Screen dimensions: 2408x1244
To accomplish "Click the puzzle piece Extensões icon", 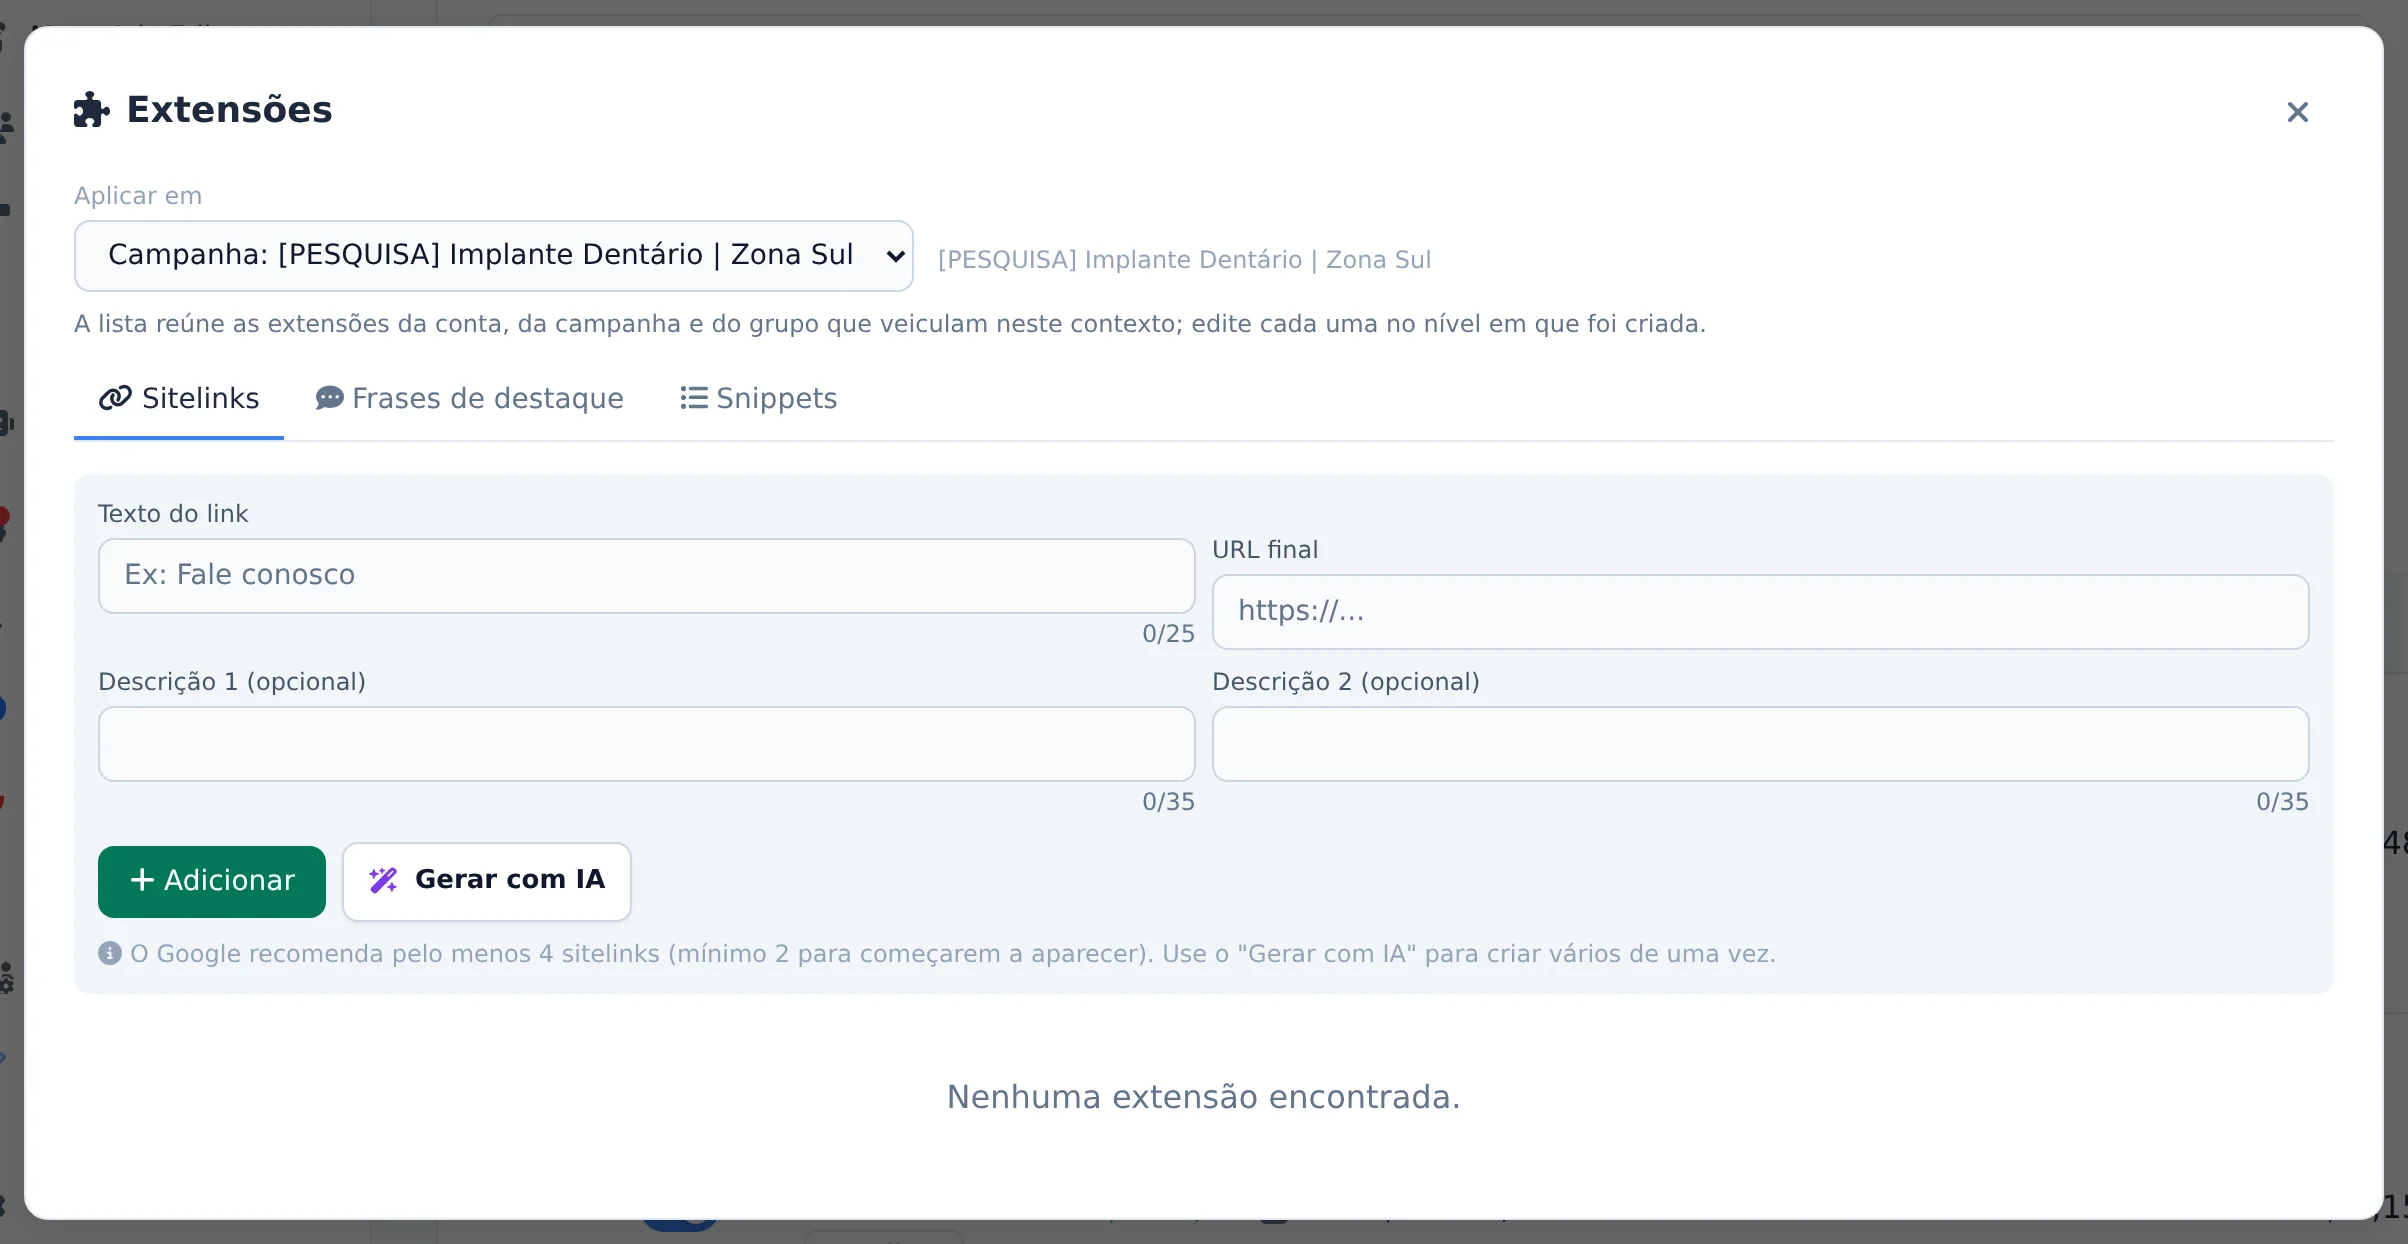I will click(x=92, y=110).
